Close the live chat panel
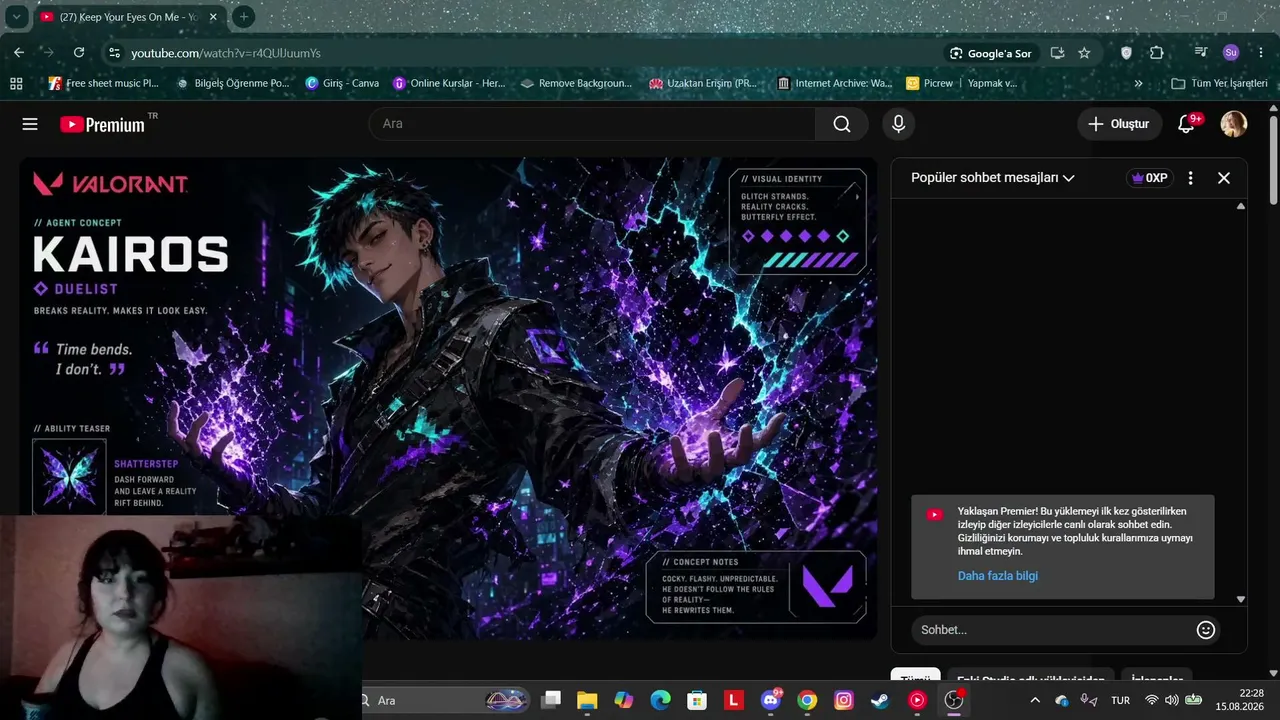The image size is (1280, 720). coord(1224,178)
